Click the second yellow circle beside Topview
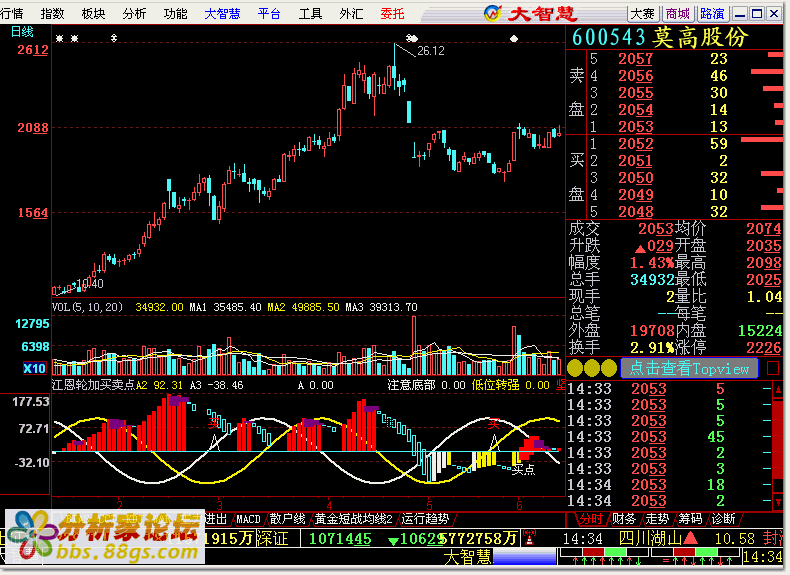The height and width of the screenshot is (575, 790). point(592,368)
